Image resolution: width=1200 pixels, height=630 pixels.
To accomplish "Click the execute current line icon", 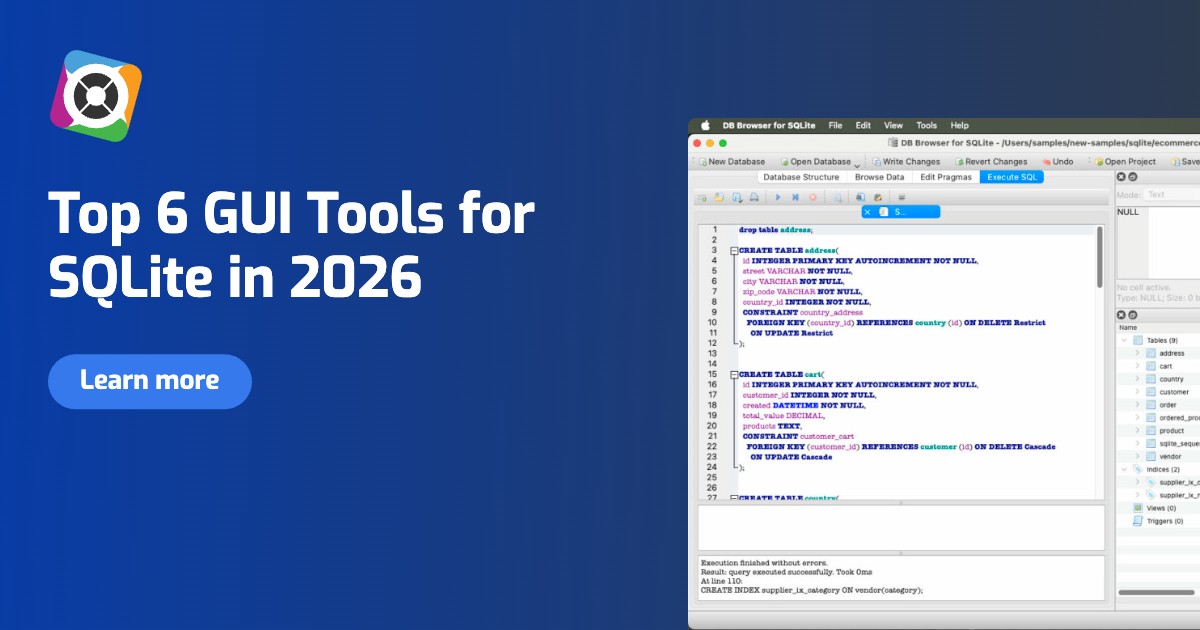I will click(795, 198).
